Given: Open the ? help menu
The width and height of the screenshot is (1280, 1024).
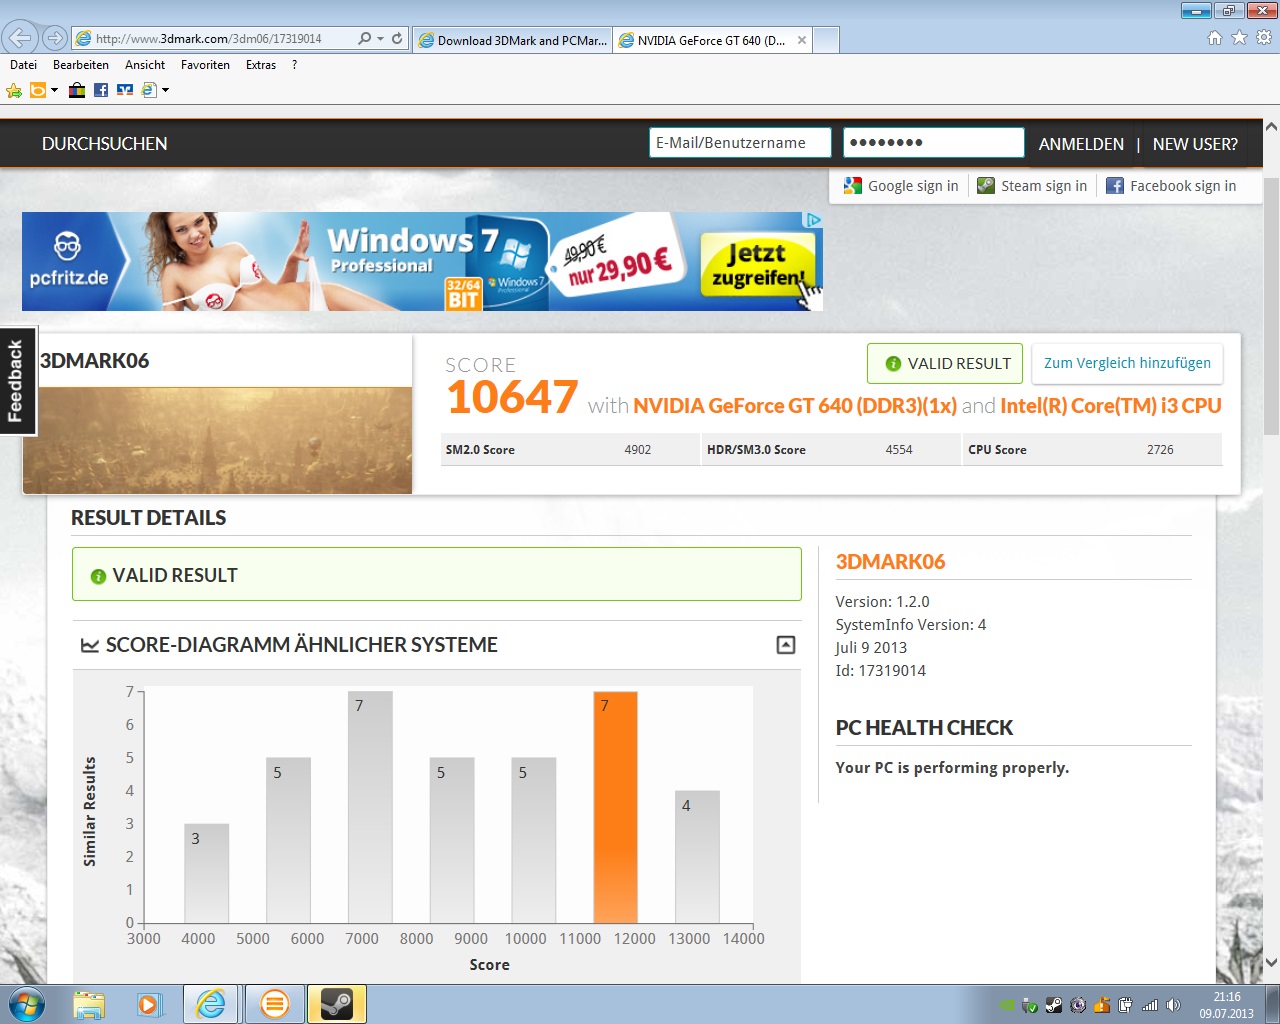Looking at the screenshot, I should tap(294, 65).
